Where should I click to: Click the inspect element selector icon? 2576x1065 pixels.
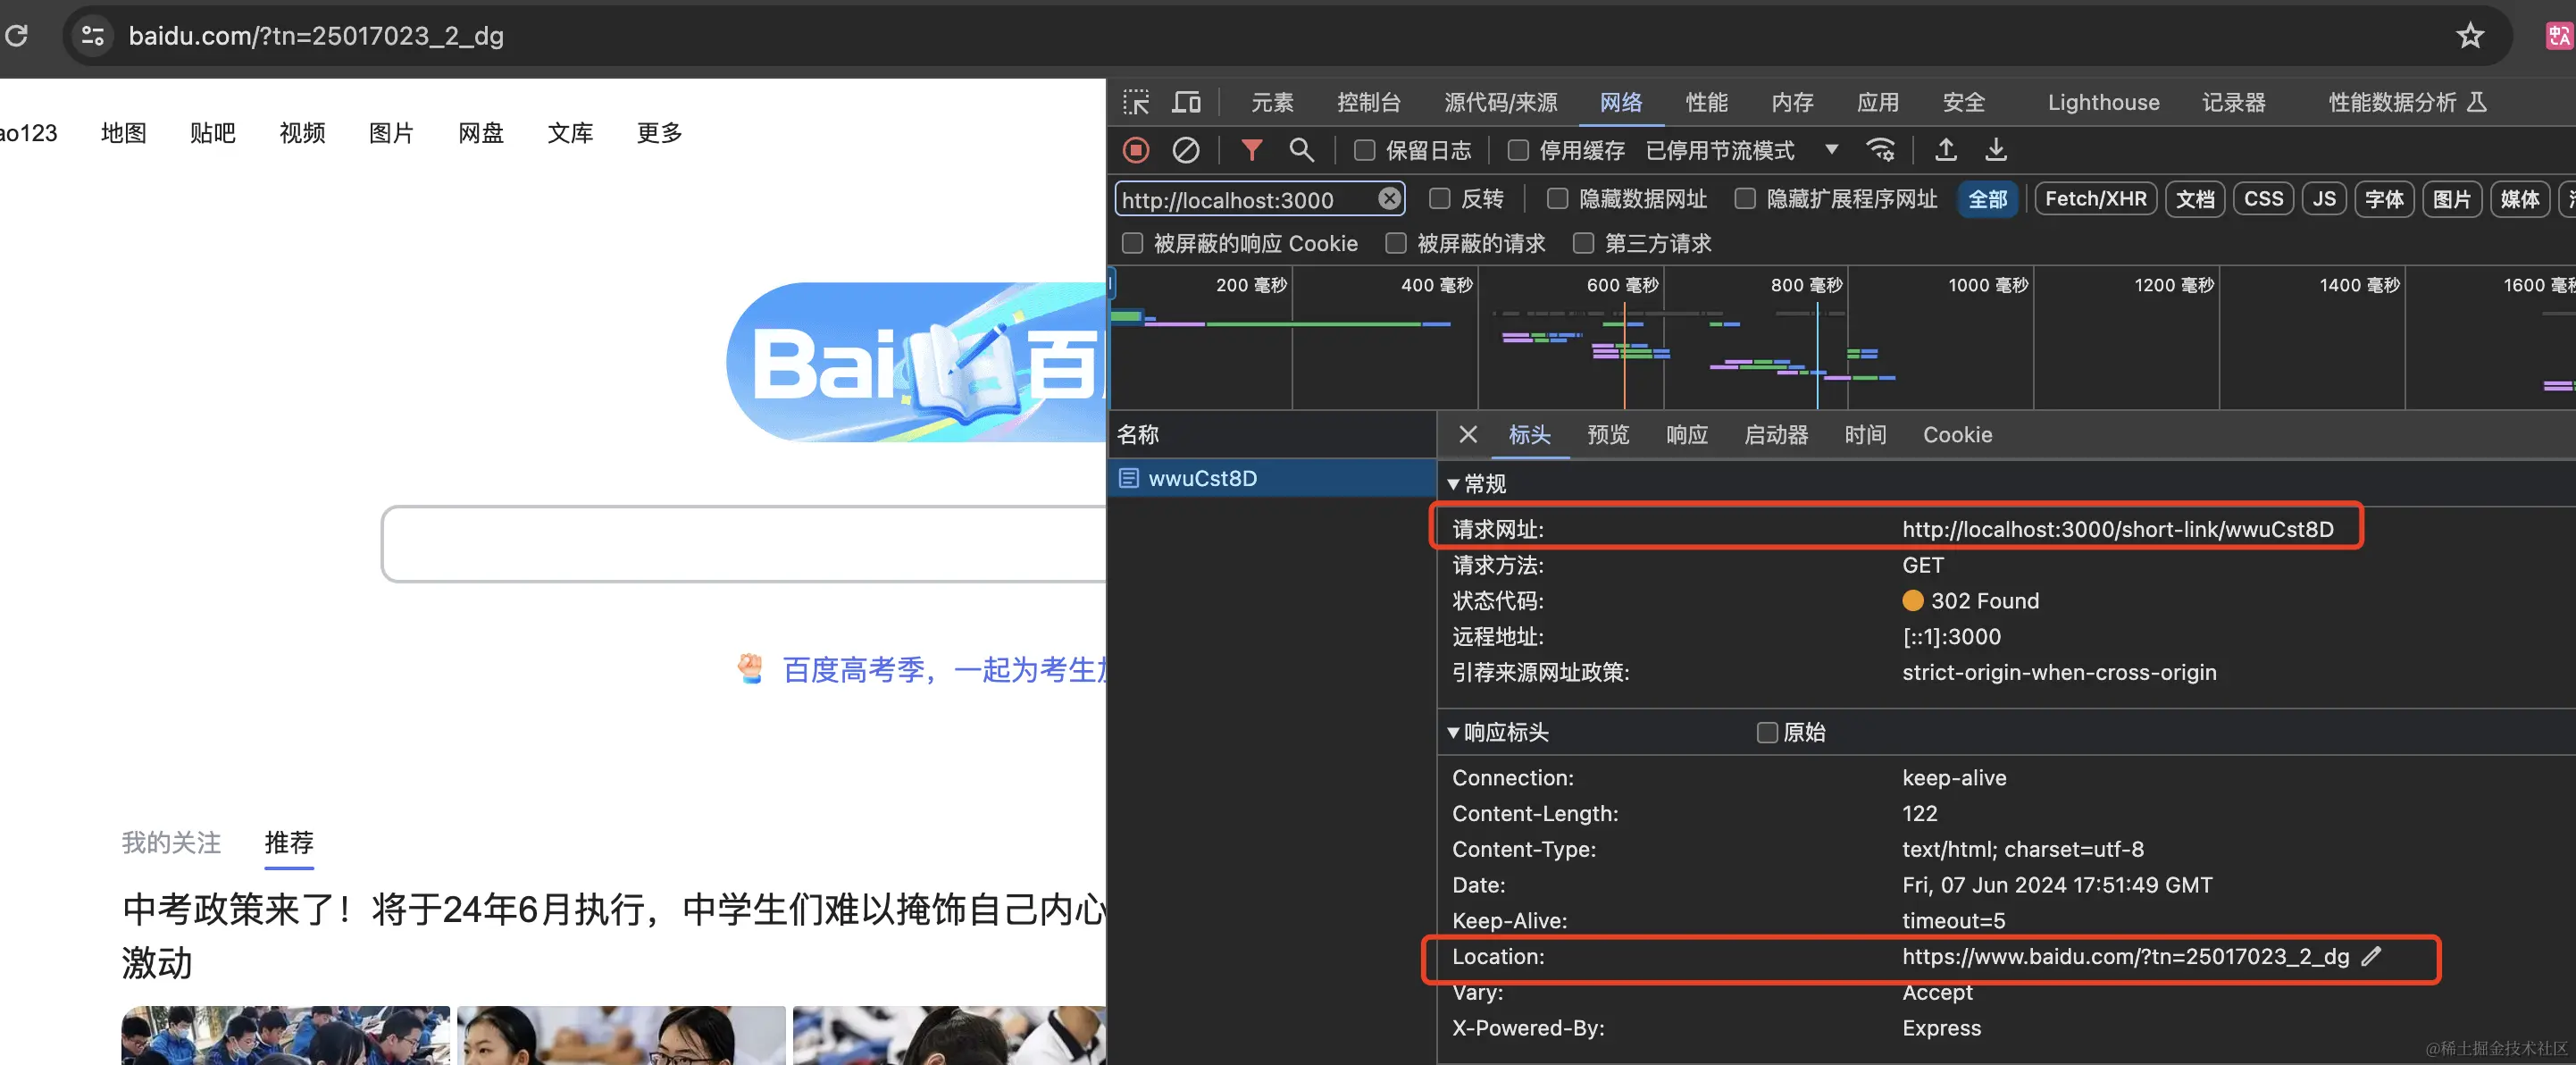tap(1136, 102)
